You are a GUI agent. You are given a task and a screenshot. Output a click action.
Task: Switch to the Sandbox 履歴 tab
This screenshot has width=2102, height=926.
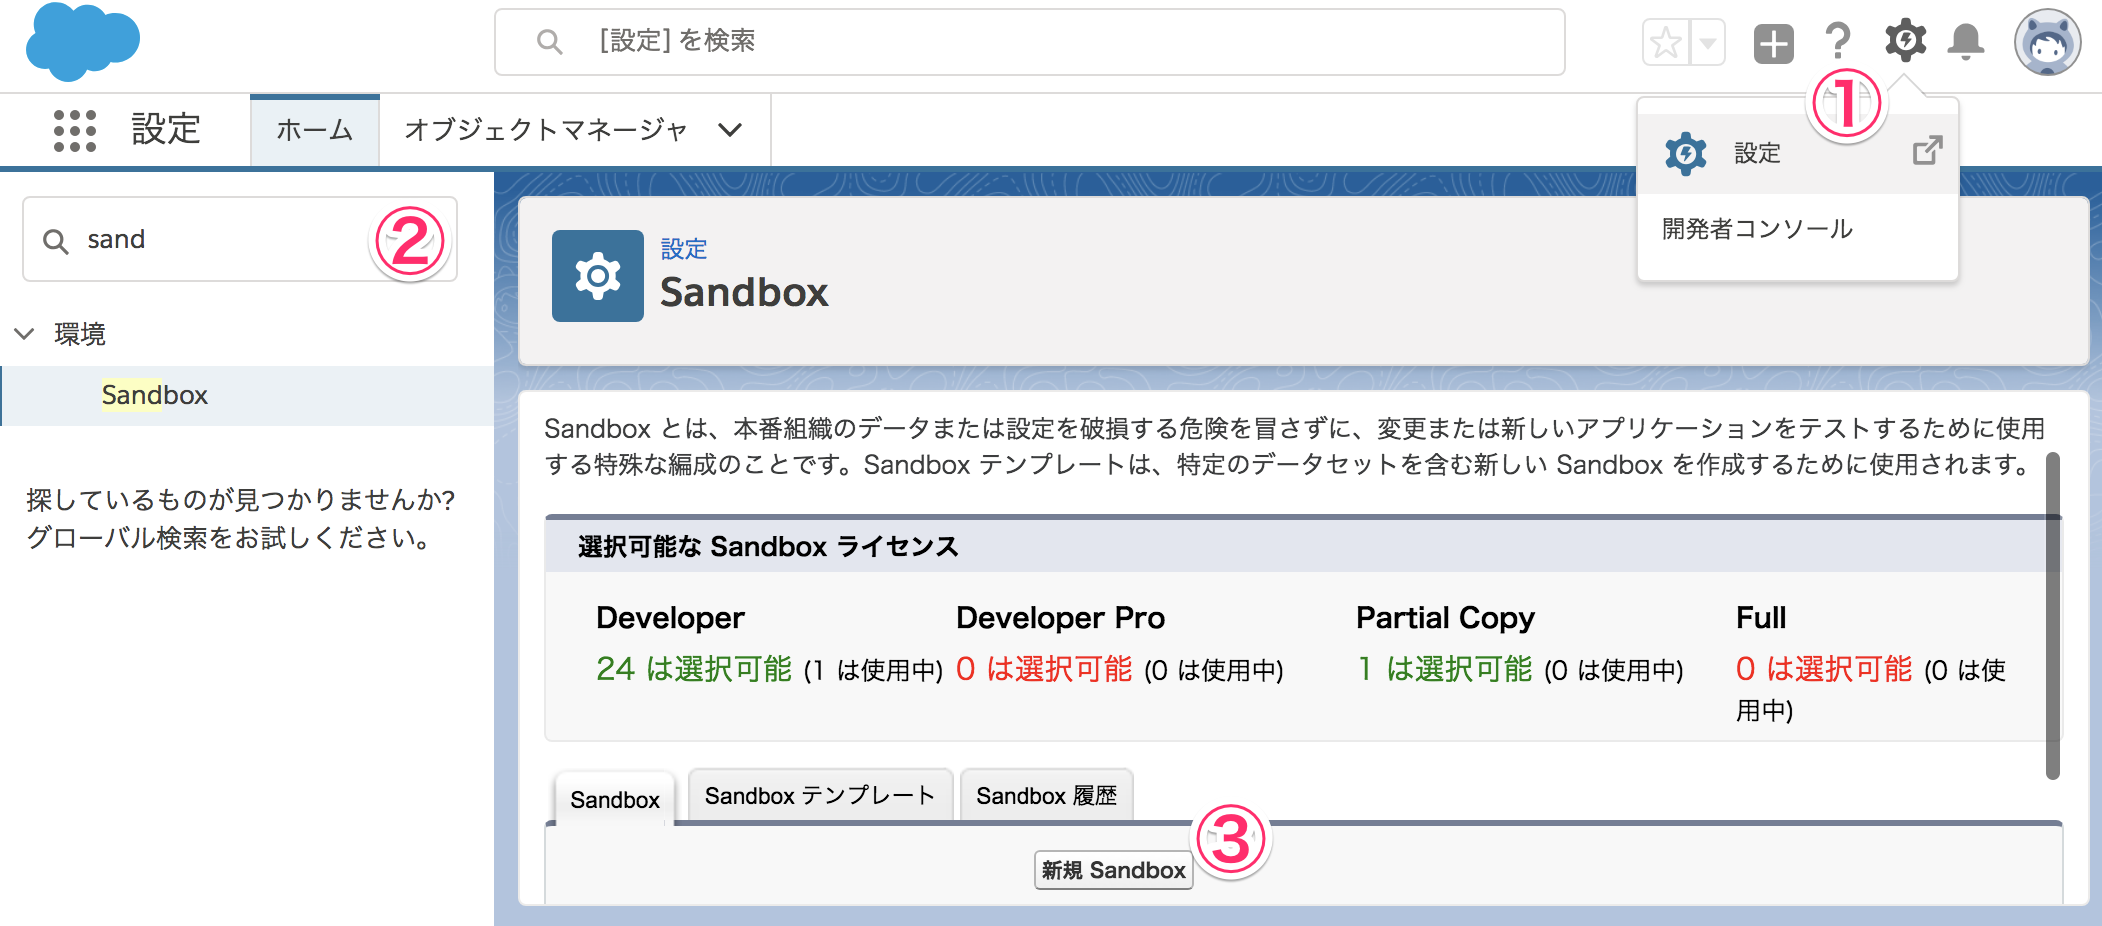pyautogui.click(x=1046, y=796)
